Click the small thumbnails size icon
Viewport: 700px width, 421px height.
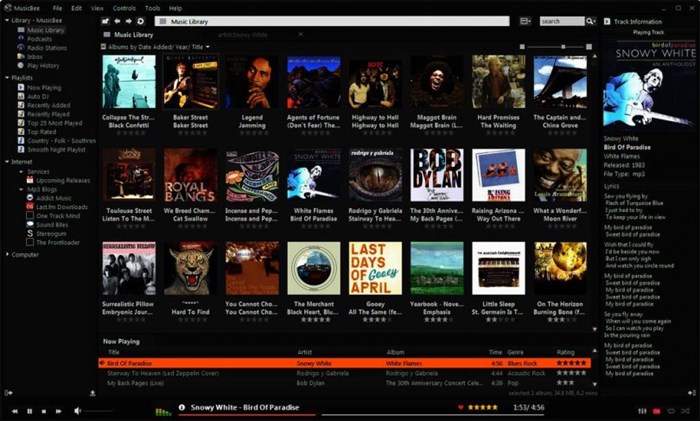point(522,46)
